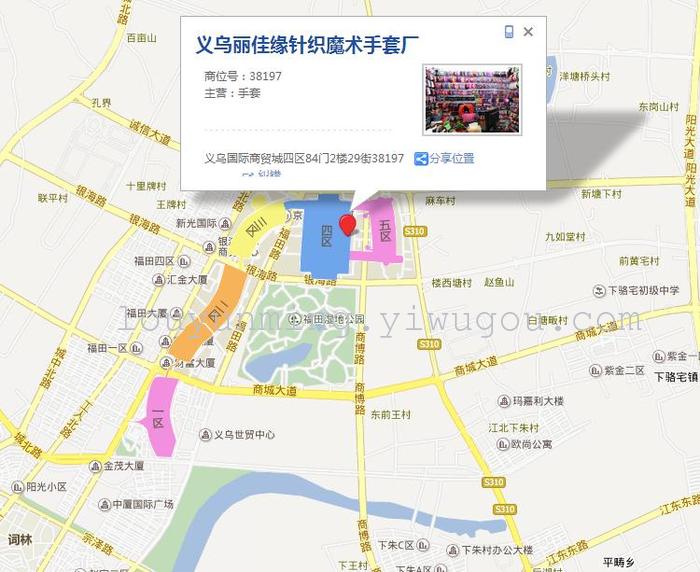
Task: Click the 汇金大厦 building icon
Action: pyautogui.click(x=158, y=280)
